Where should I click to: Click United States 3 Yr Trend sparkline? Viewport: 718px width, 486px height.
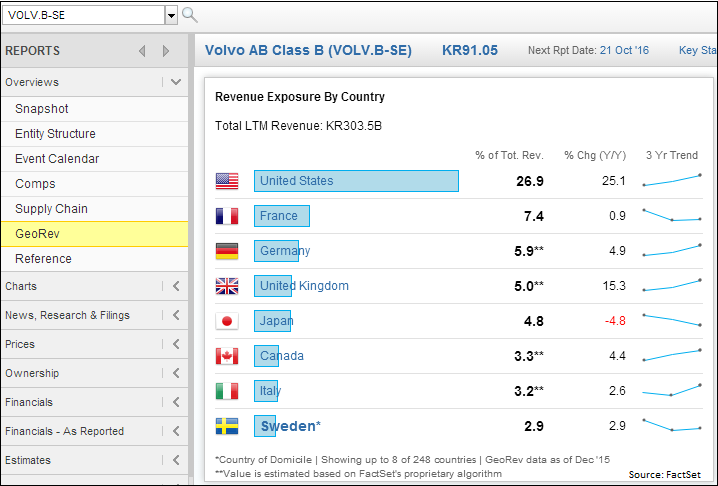[671, 181]
